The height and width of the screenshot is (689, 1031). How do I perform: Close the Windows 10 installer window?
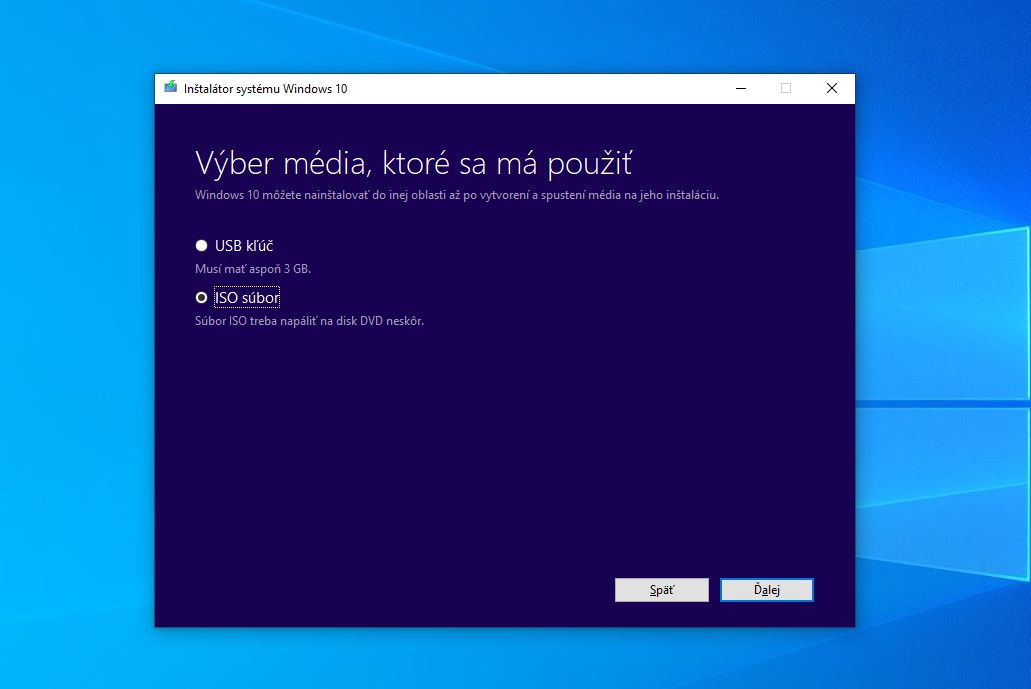(832, 88)
